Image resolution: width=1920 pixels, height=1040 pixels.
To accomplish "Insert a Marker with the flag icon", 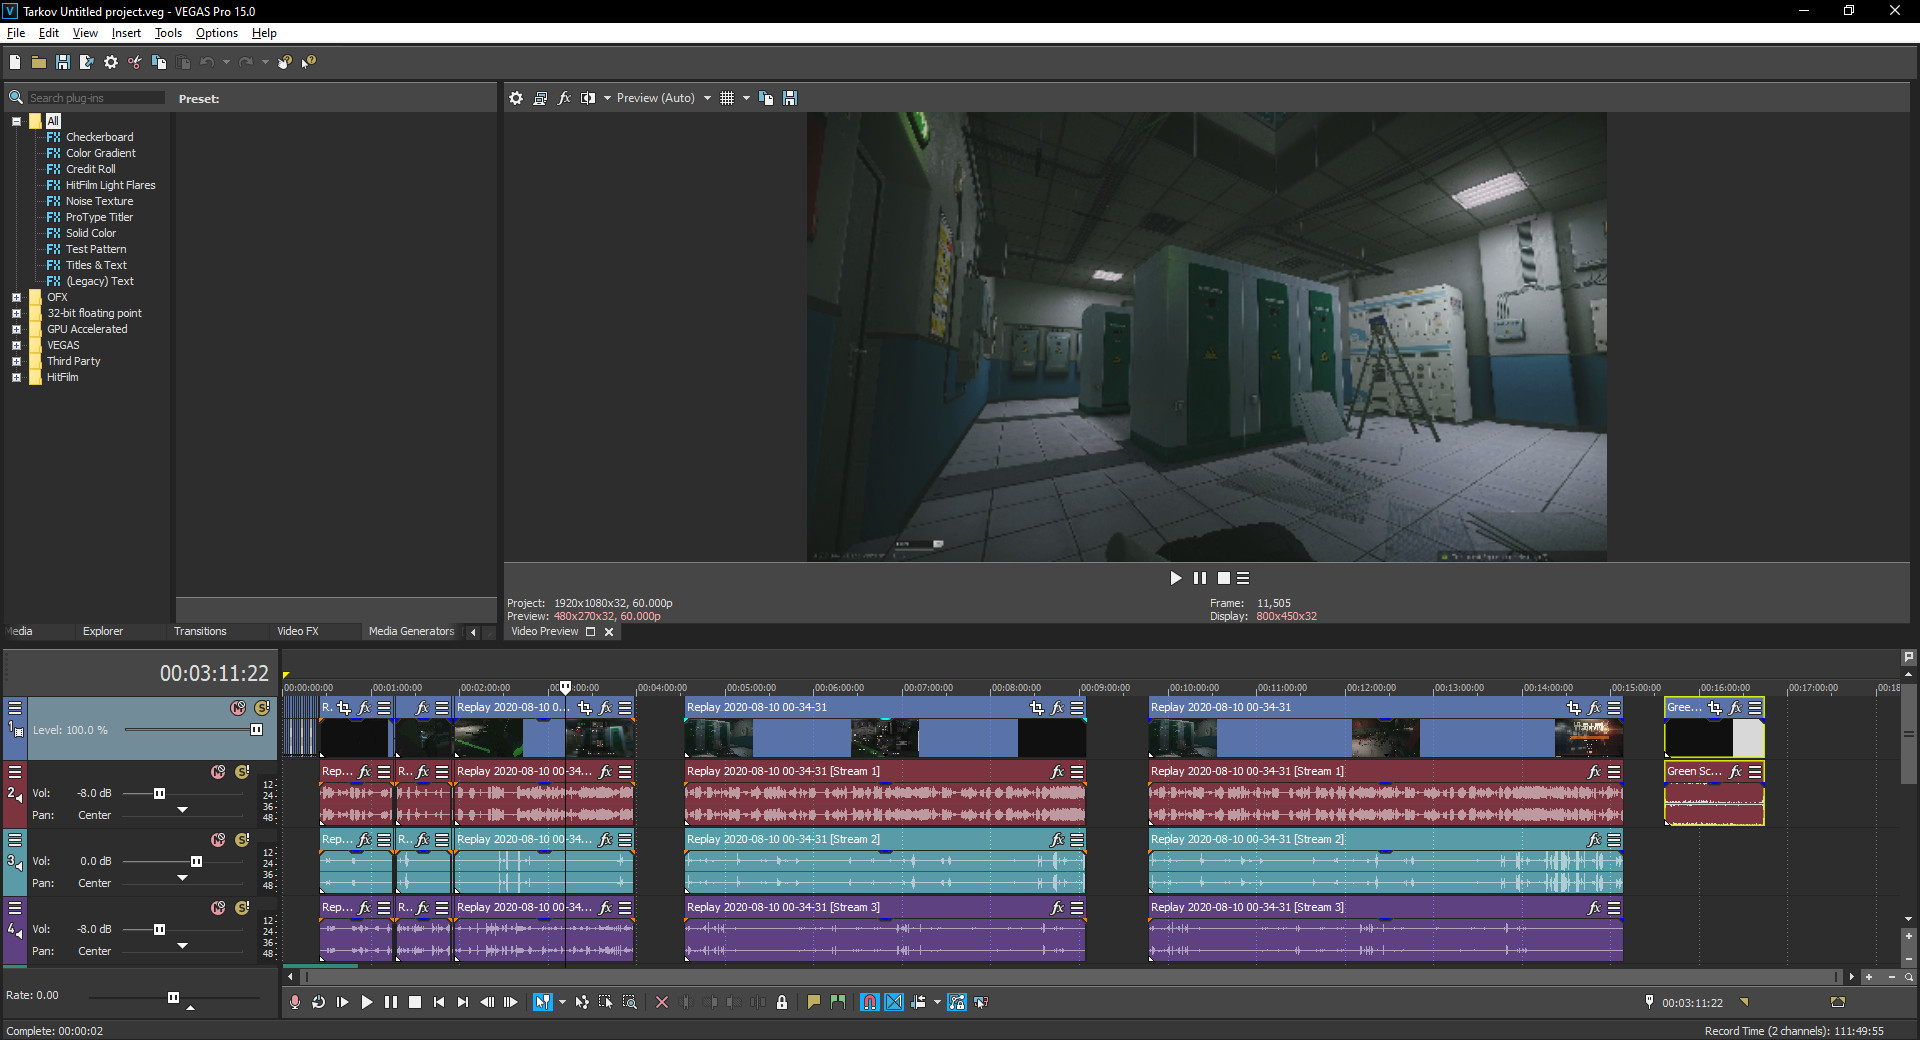I will tap(814, 1002).
